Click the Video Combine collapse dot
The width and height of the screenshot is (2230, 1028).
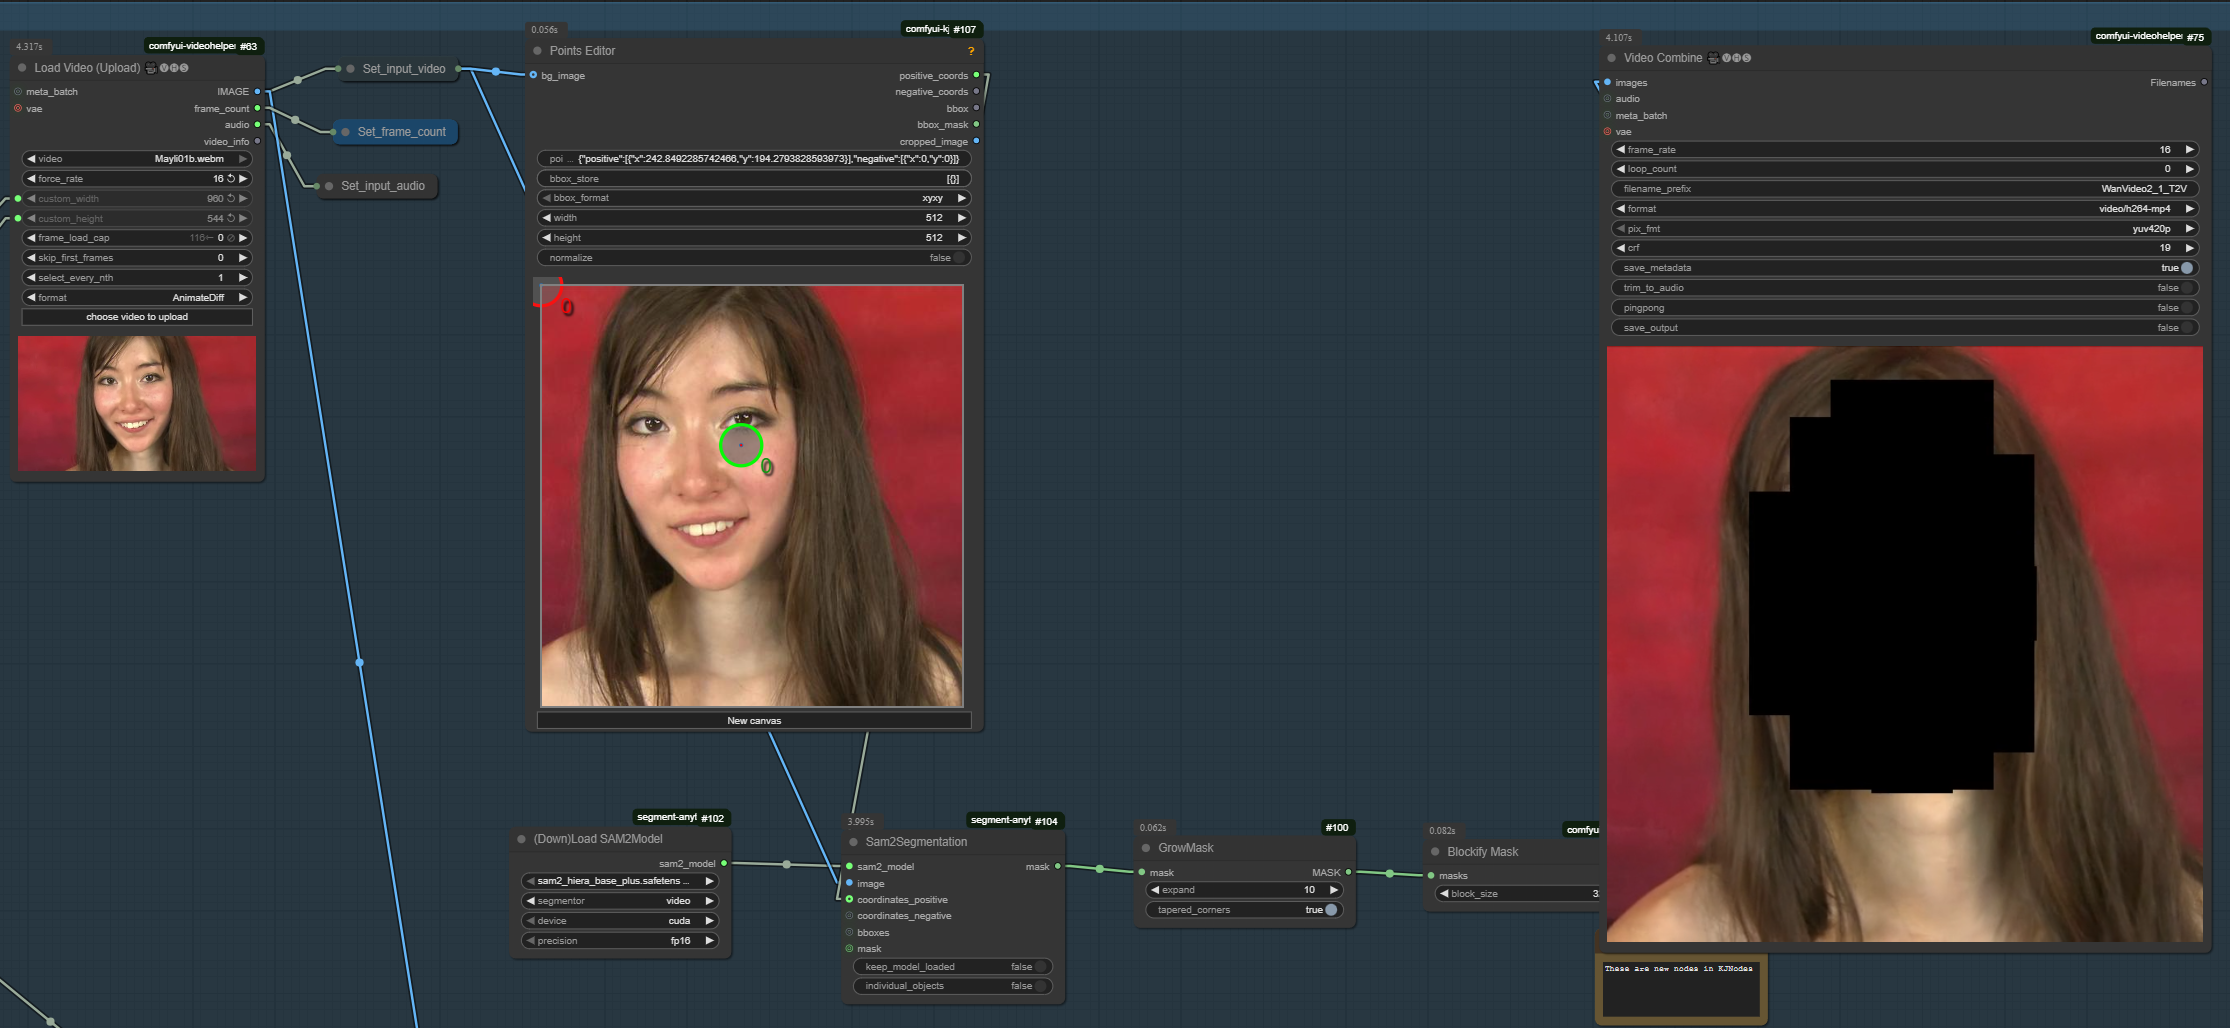point(1611,58)
